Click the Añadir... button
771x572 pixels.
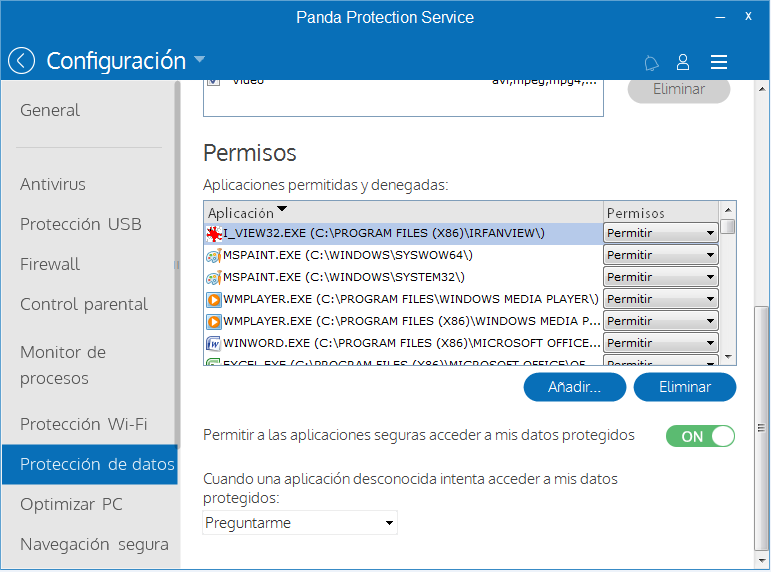point(575,387)
